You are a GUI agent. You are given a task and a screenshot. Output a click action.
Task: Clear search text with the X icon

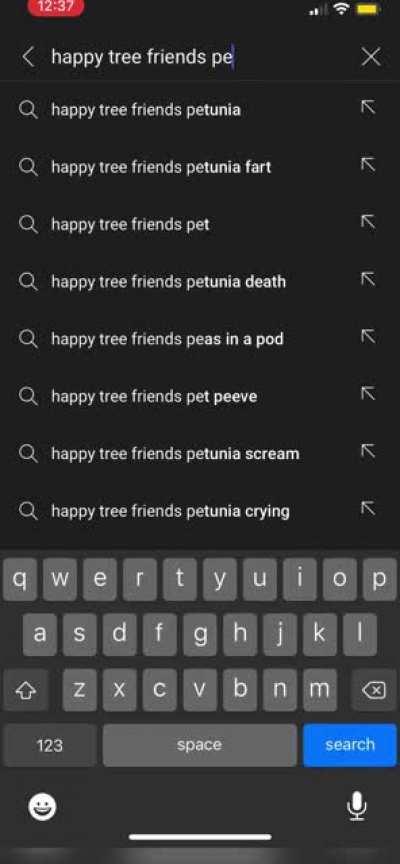(x=370, y=56)
